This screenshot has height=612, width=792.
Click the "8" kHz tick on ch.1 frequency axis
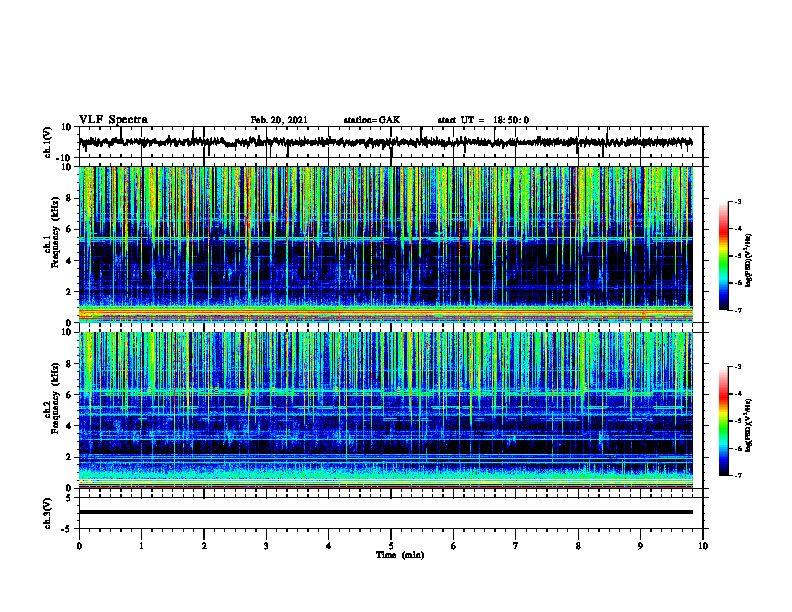tap(70, 198)
